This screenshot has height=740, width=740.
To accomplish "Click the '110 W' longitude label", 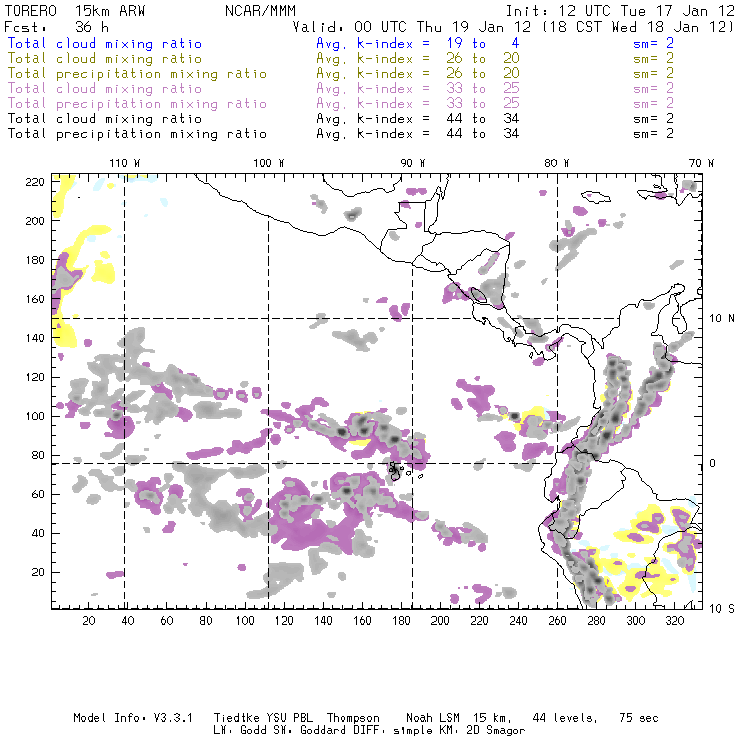I will pyautogui.click(x=125, y=163).
